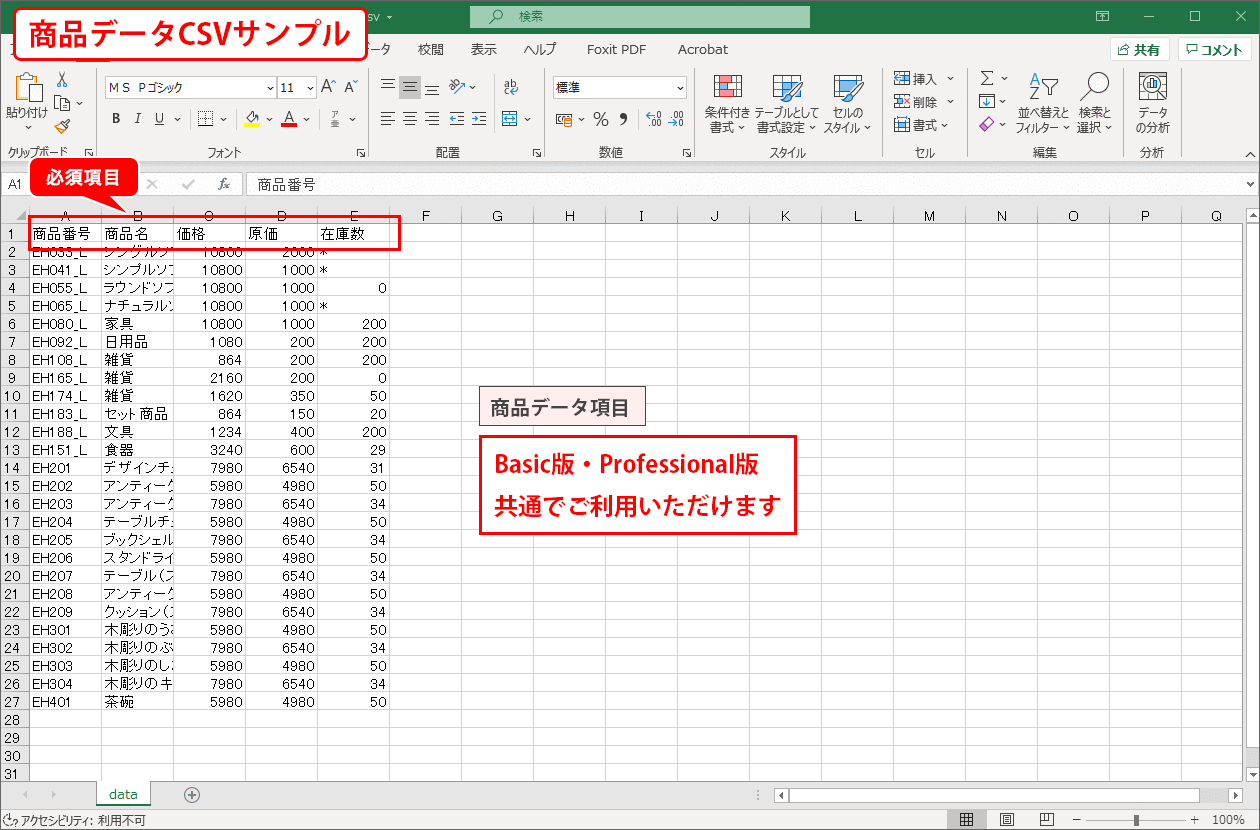1260x830 pixels.
Task: Click the 共有 (Share) button
Action: click(x=1139, y=50)
